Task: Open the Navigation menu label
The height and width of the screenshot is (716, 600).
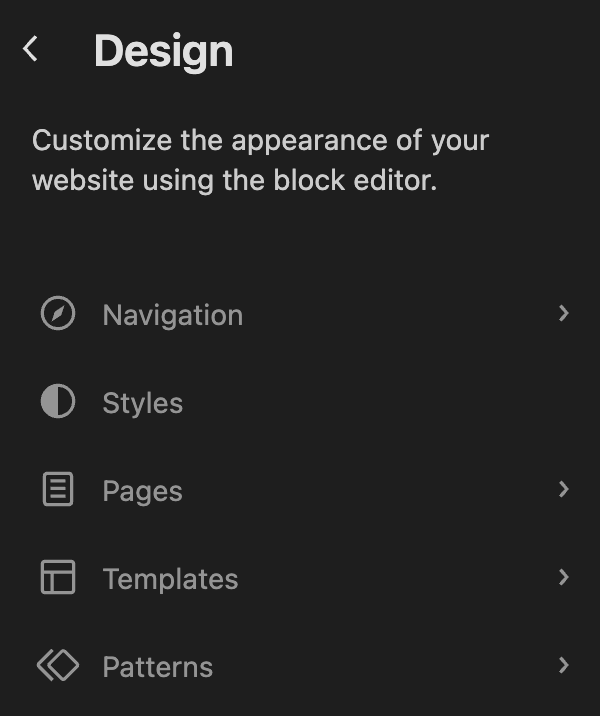Action: click(172, 315)
